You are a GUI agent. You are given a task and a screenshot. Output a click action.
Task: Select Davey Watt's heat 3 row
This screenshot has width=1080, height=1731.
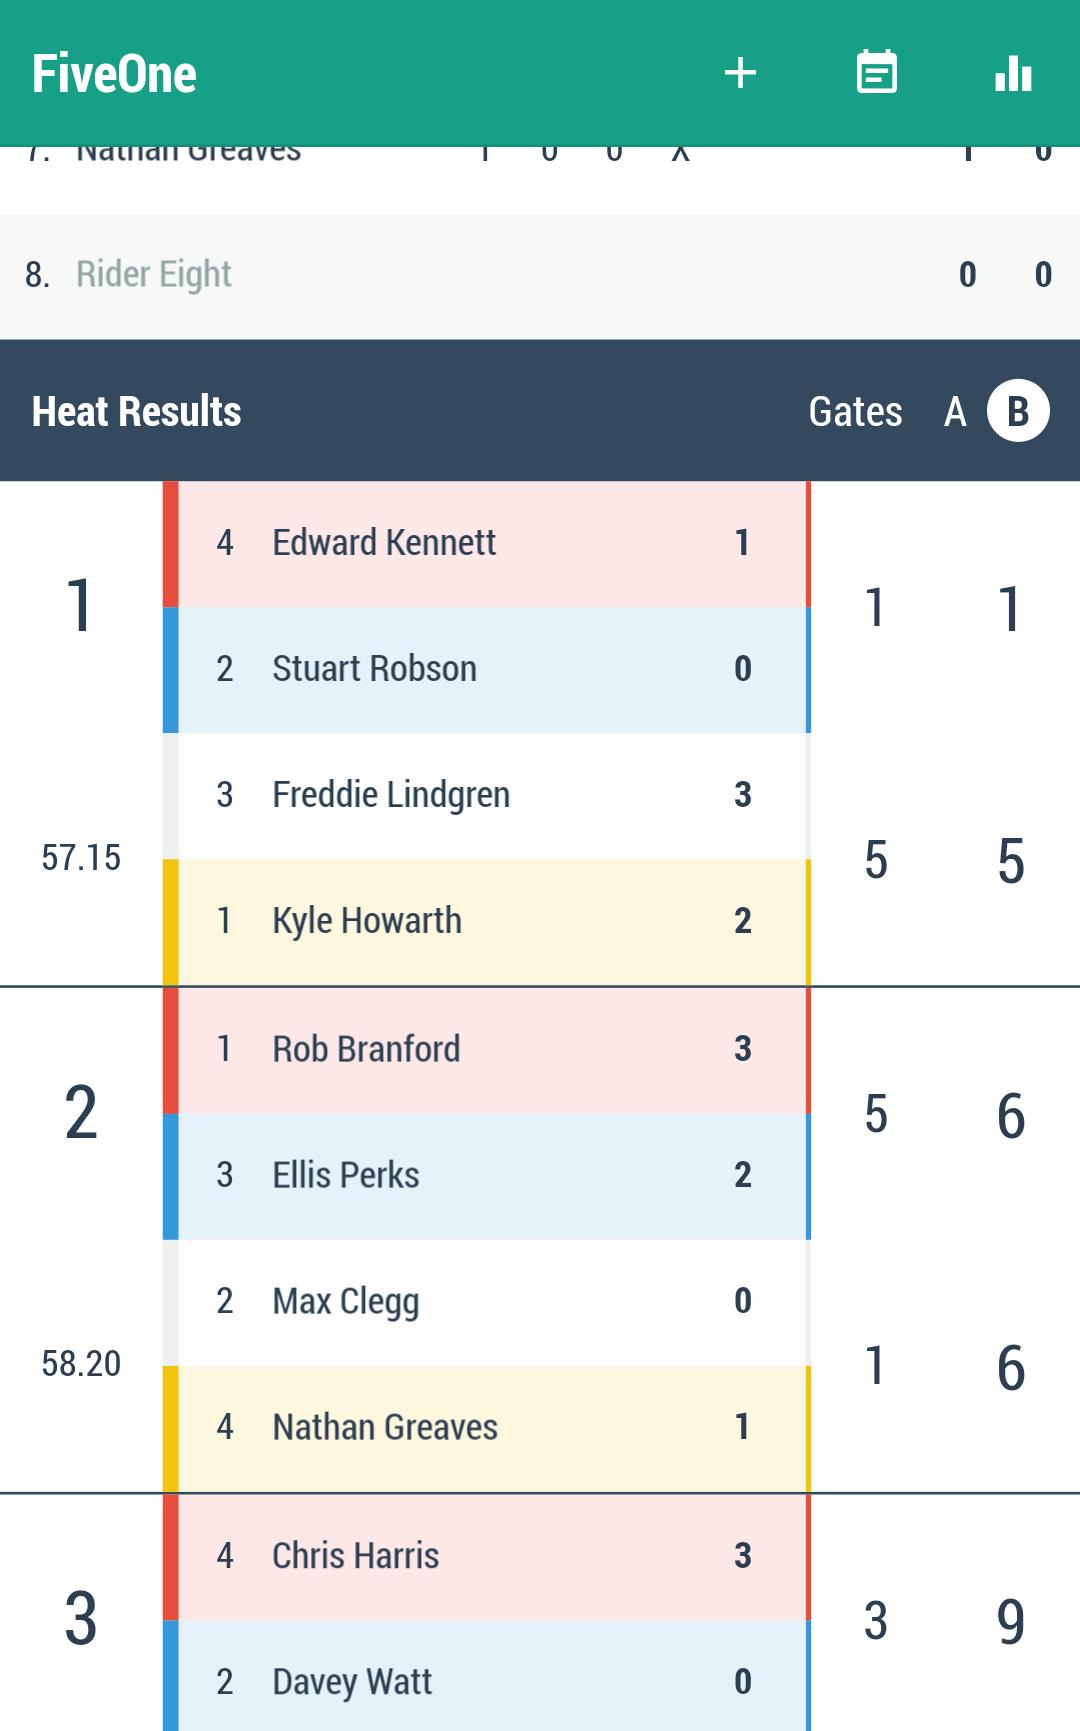pos(486,1681)
